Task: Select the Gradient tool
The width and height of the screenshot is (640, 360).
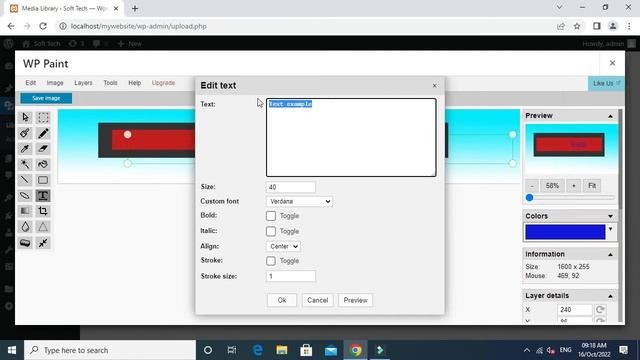Action: pyautogui.click(x=25, y=211)
